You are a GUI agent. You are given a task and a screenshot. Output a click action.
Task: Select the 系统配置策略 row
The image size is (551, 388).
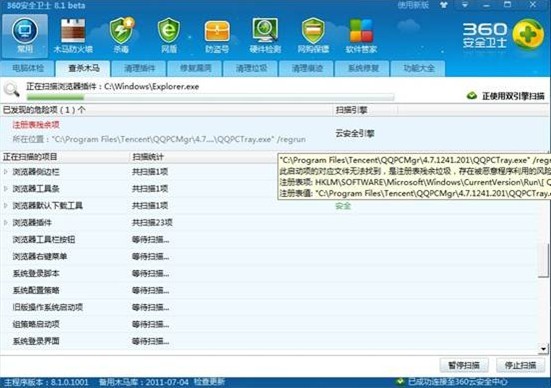click(36, 290)
